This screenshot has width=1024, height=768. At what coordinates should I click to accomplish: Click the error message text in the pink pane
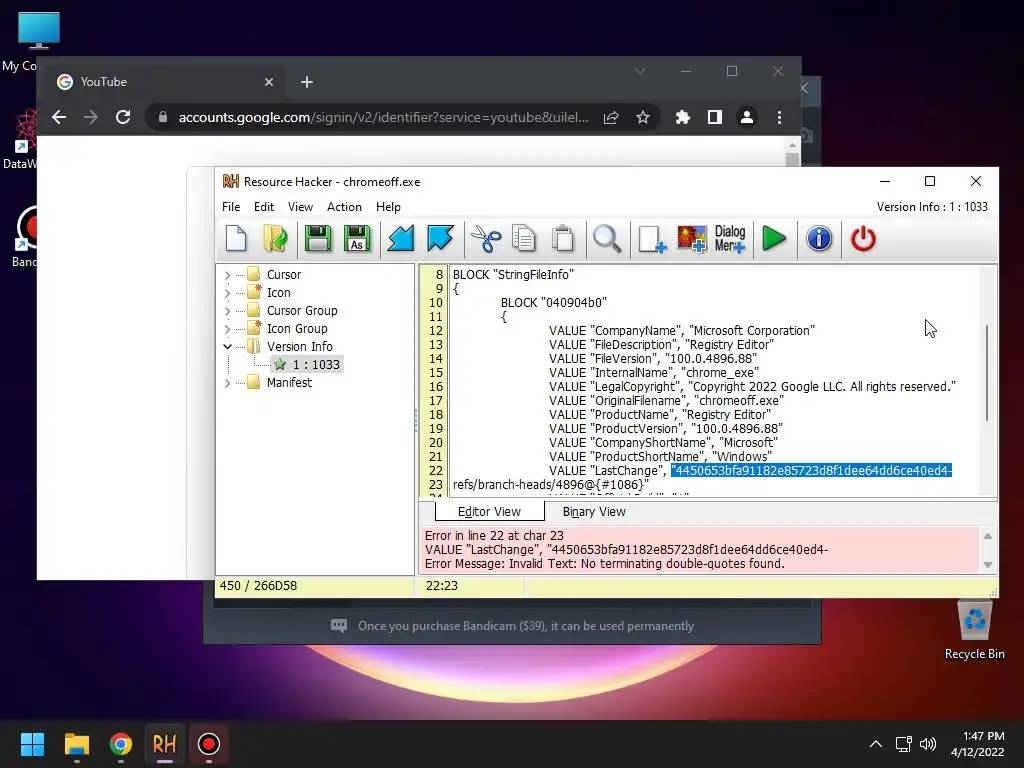coord(605,564)
